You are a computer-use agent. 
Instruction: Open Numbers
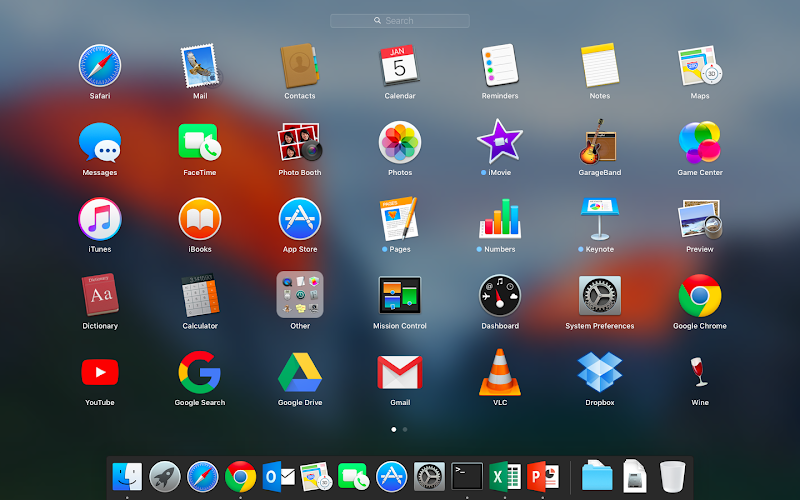499,219
